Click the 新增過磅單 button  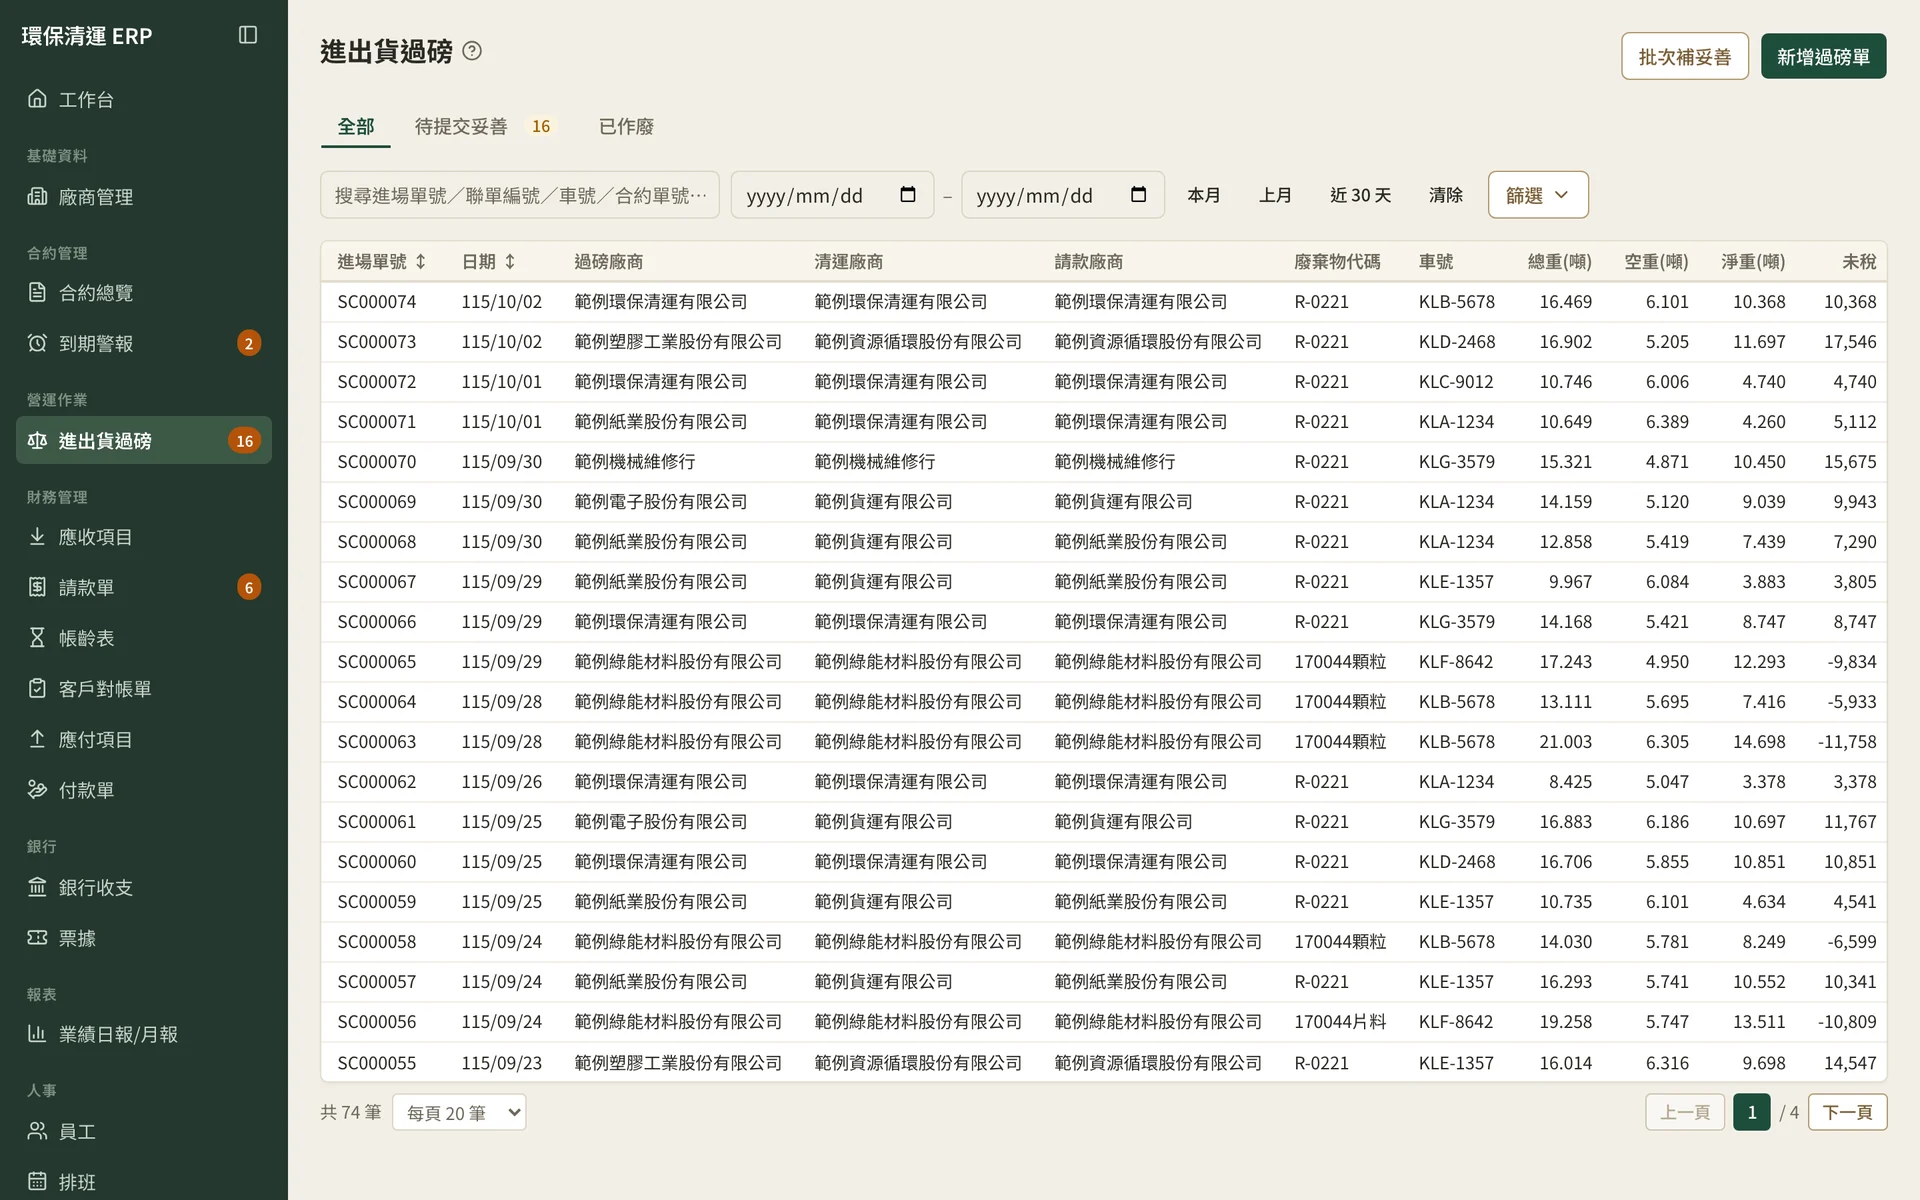point(1823,57)
